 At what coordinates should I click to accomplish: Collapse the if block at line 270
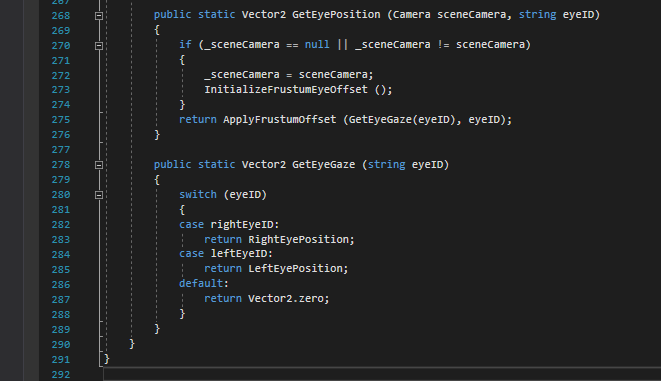click(x=99, y=46)
